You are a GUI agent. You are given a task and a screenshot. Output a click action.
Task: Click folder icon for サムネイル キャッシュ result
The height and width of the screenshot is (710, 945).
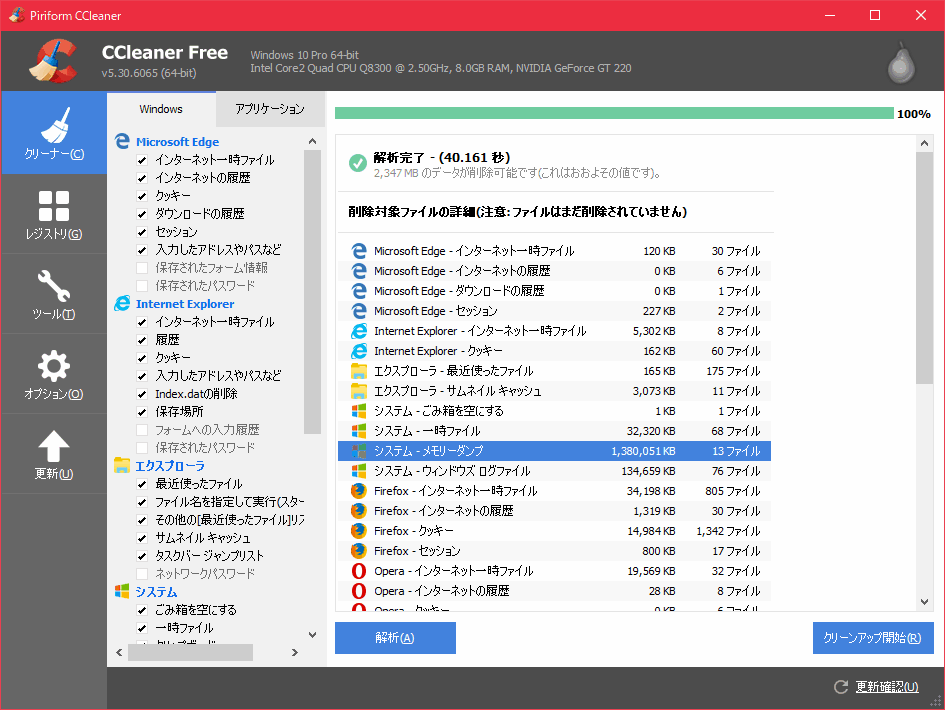(x=359, y=391)
